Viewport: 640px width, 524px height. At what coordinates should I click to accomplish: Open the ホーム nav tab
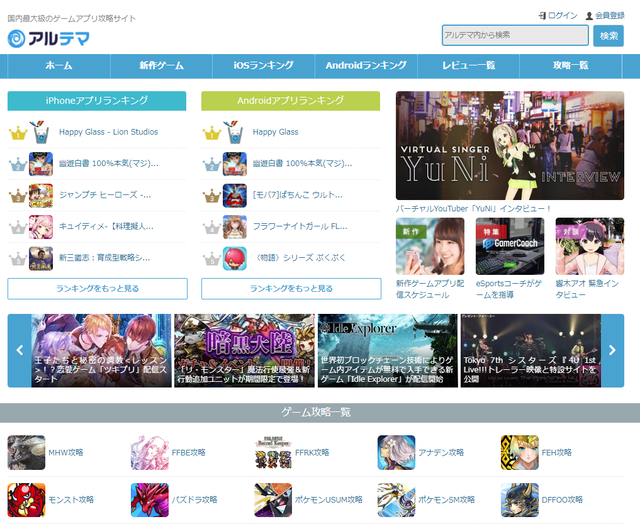(x=59, y=65)
